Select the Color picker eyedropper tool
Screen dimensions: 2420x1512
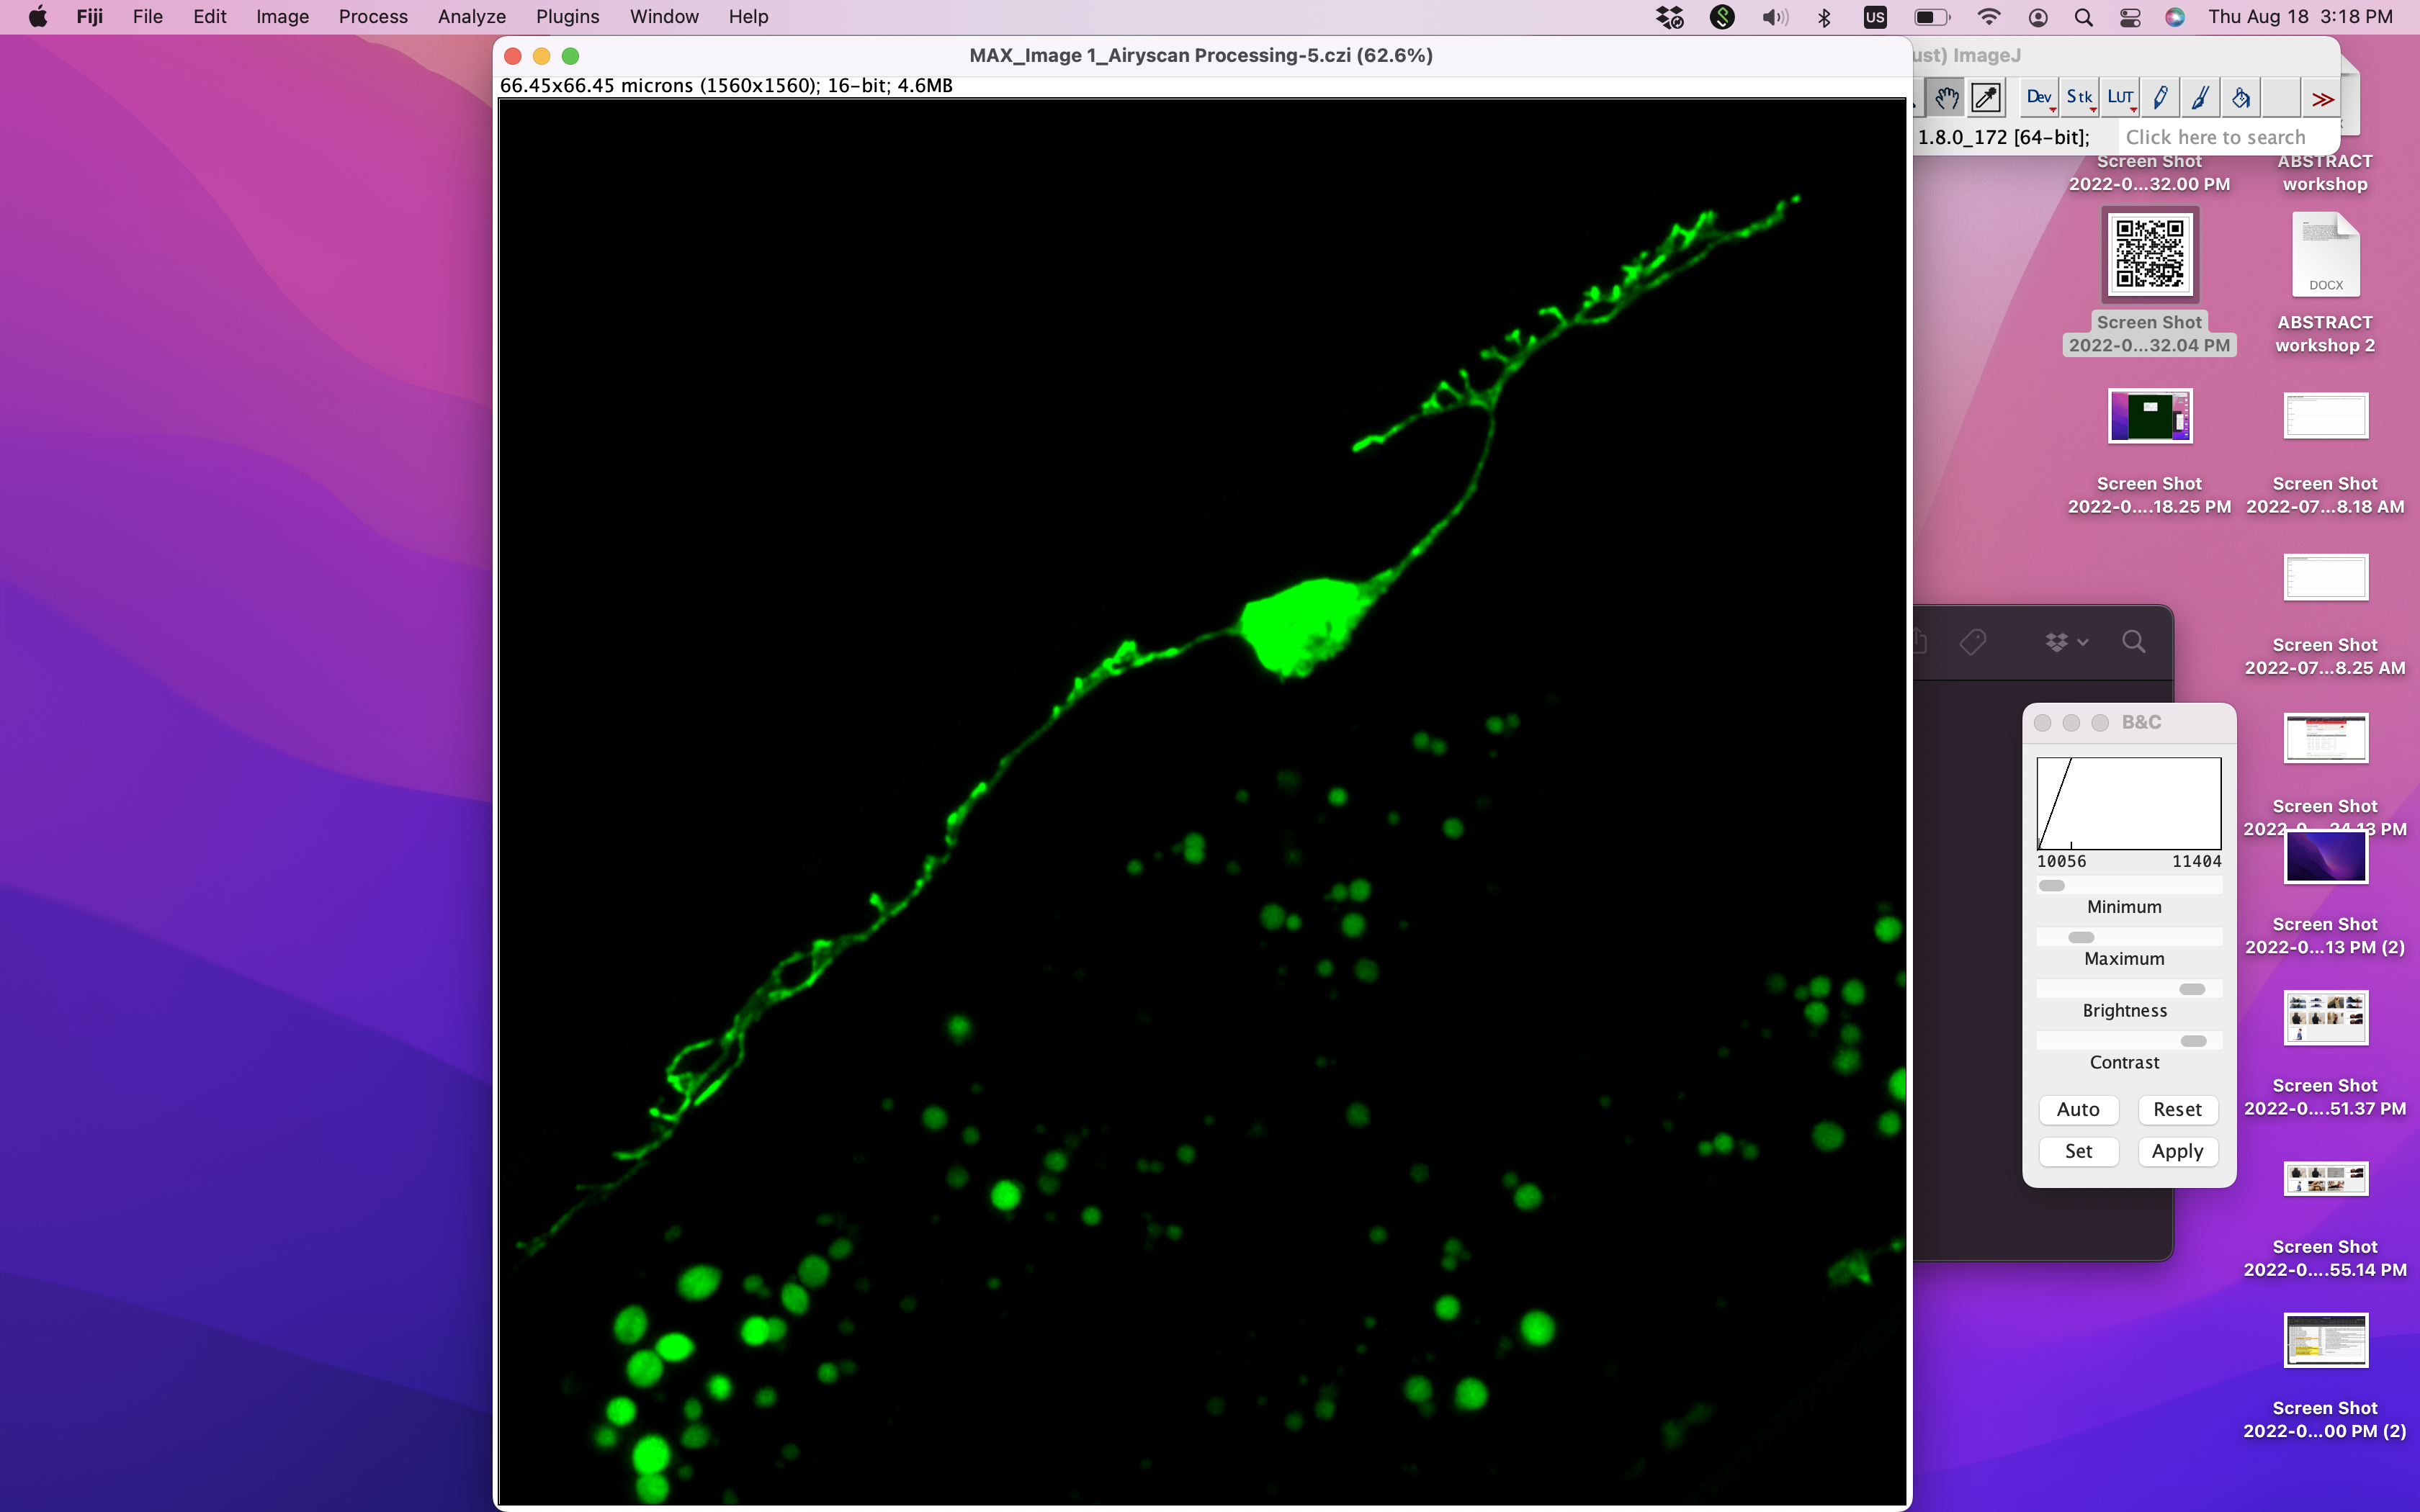(1986, 98)
